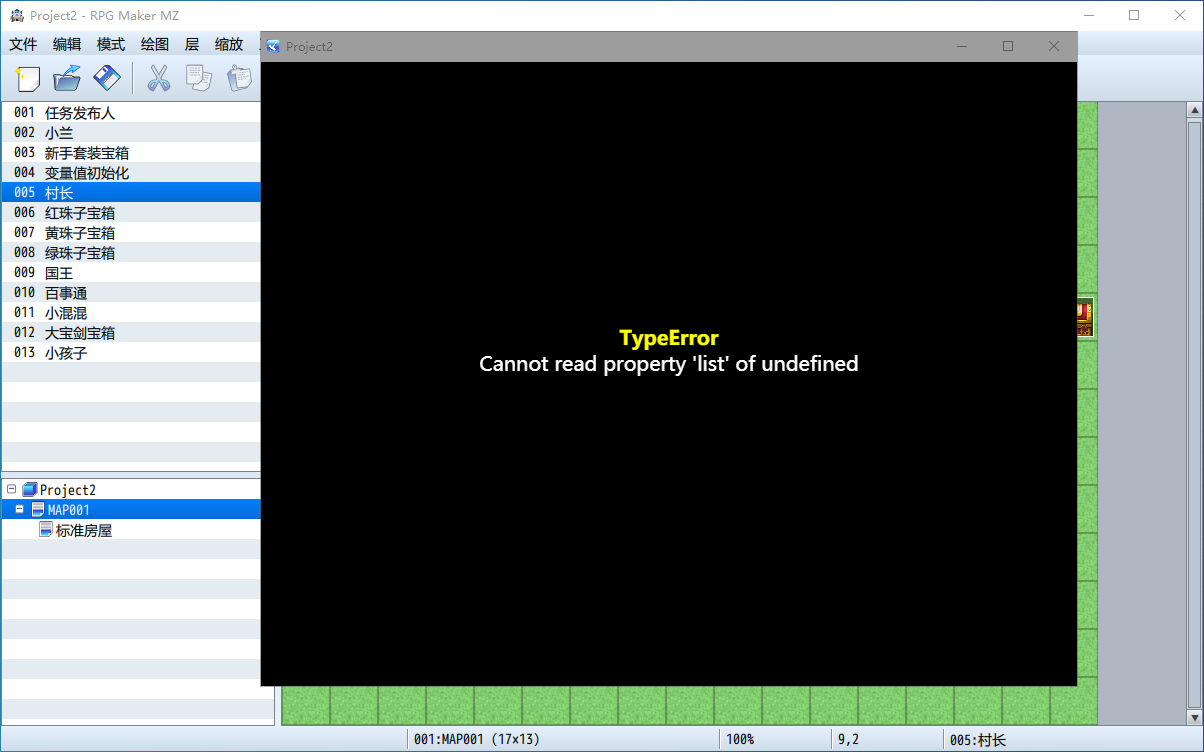1204x752 pixels.
Task: Click the scrollbar up arrow in map editor
Action: coord(1194,110)
